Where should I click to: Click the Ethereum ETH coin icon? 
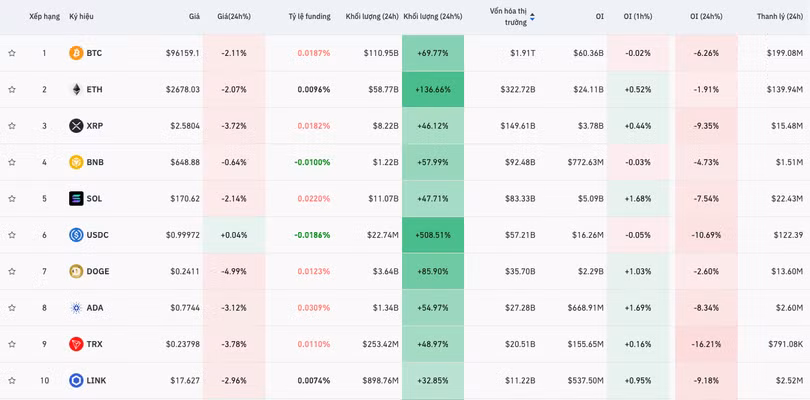pyautogui.click(x=76, y=89)
